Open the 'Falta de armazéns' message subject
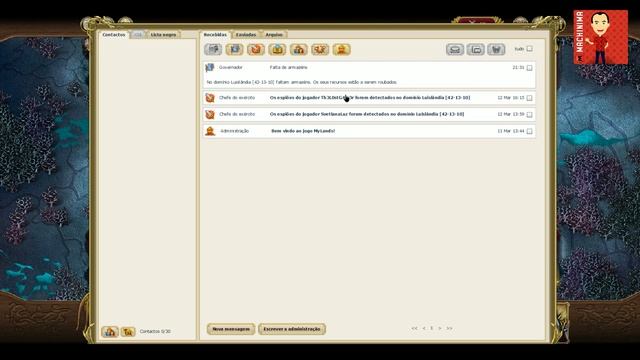The height and width of the screenshot is (360, 640). [x=289, y=67]
